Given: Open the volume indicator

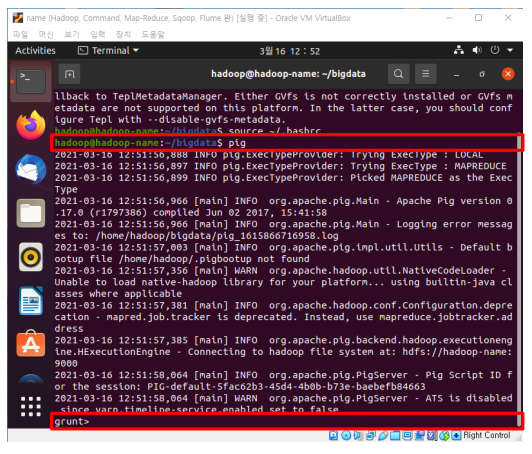Looking at the screenshot, I should [x=477, y=50].
